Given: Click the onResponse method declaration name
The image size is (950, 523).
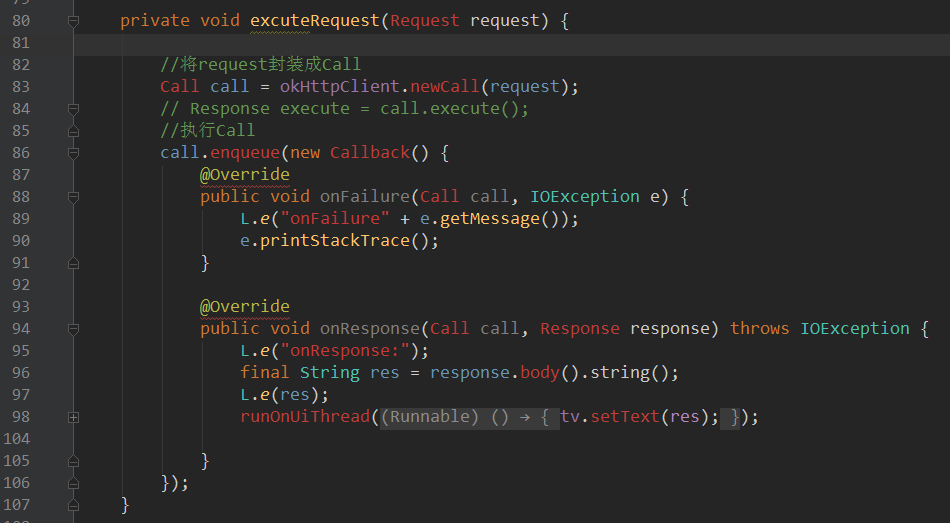Looking at the screenshot, I should pyautogui.click(x=370, y=328).
